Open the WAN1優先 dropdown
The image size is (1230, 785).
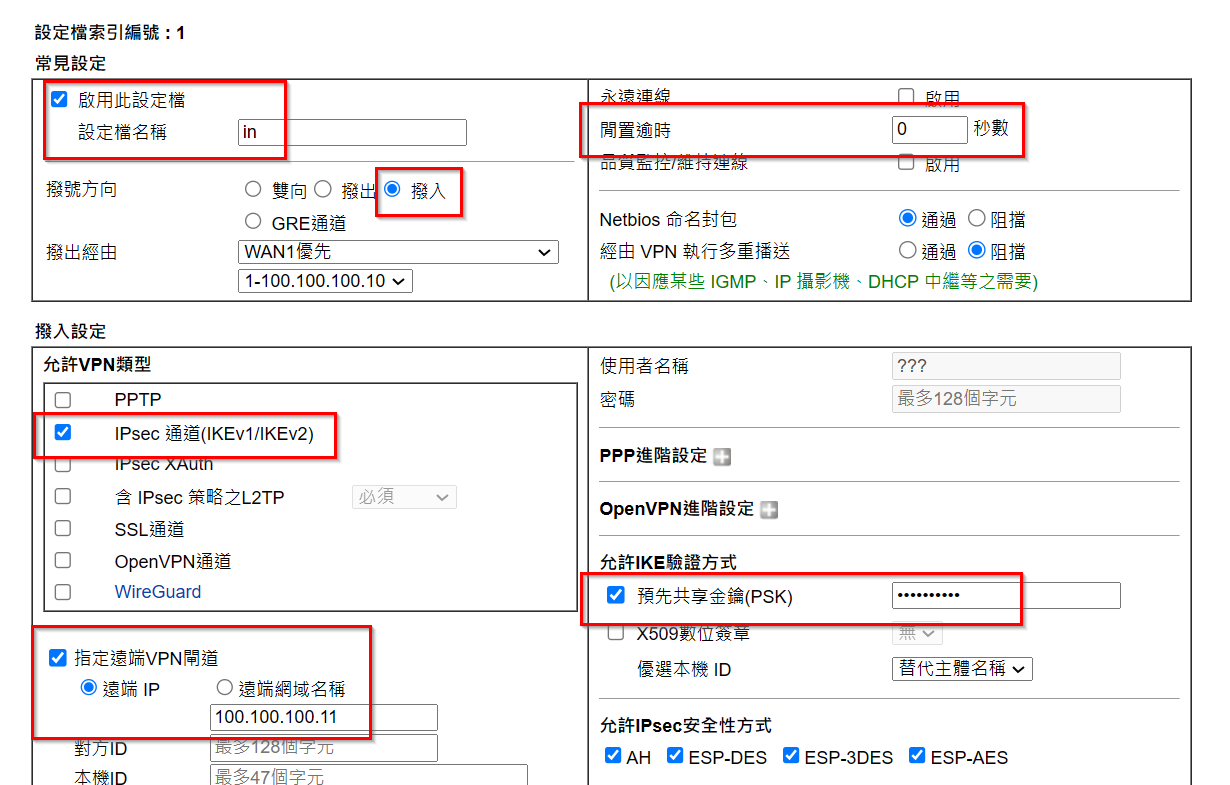pos(398,252)
